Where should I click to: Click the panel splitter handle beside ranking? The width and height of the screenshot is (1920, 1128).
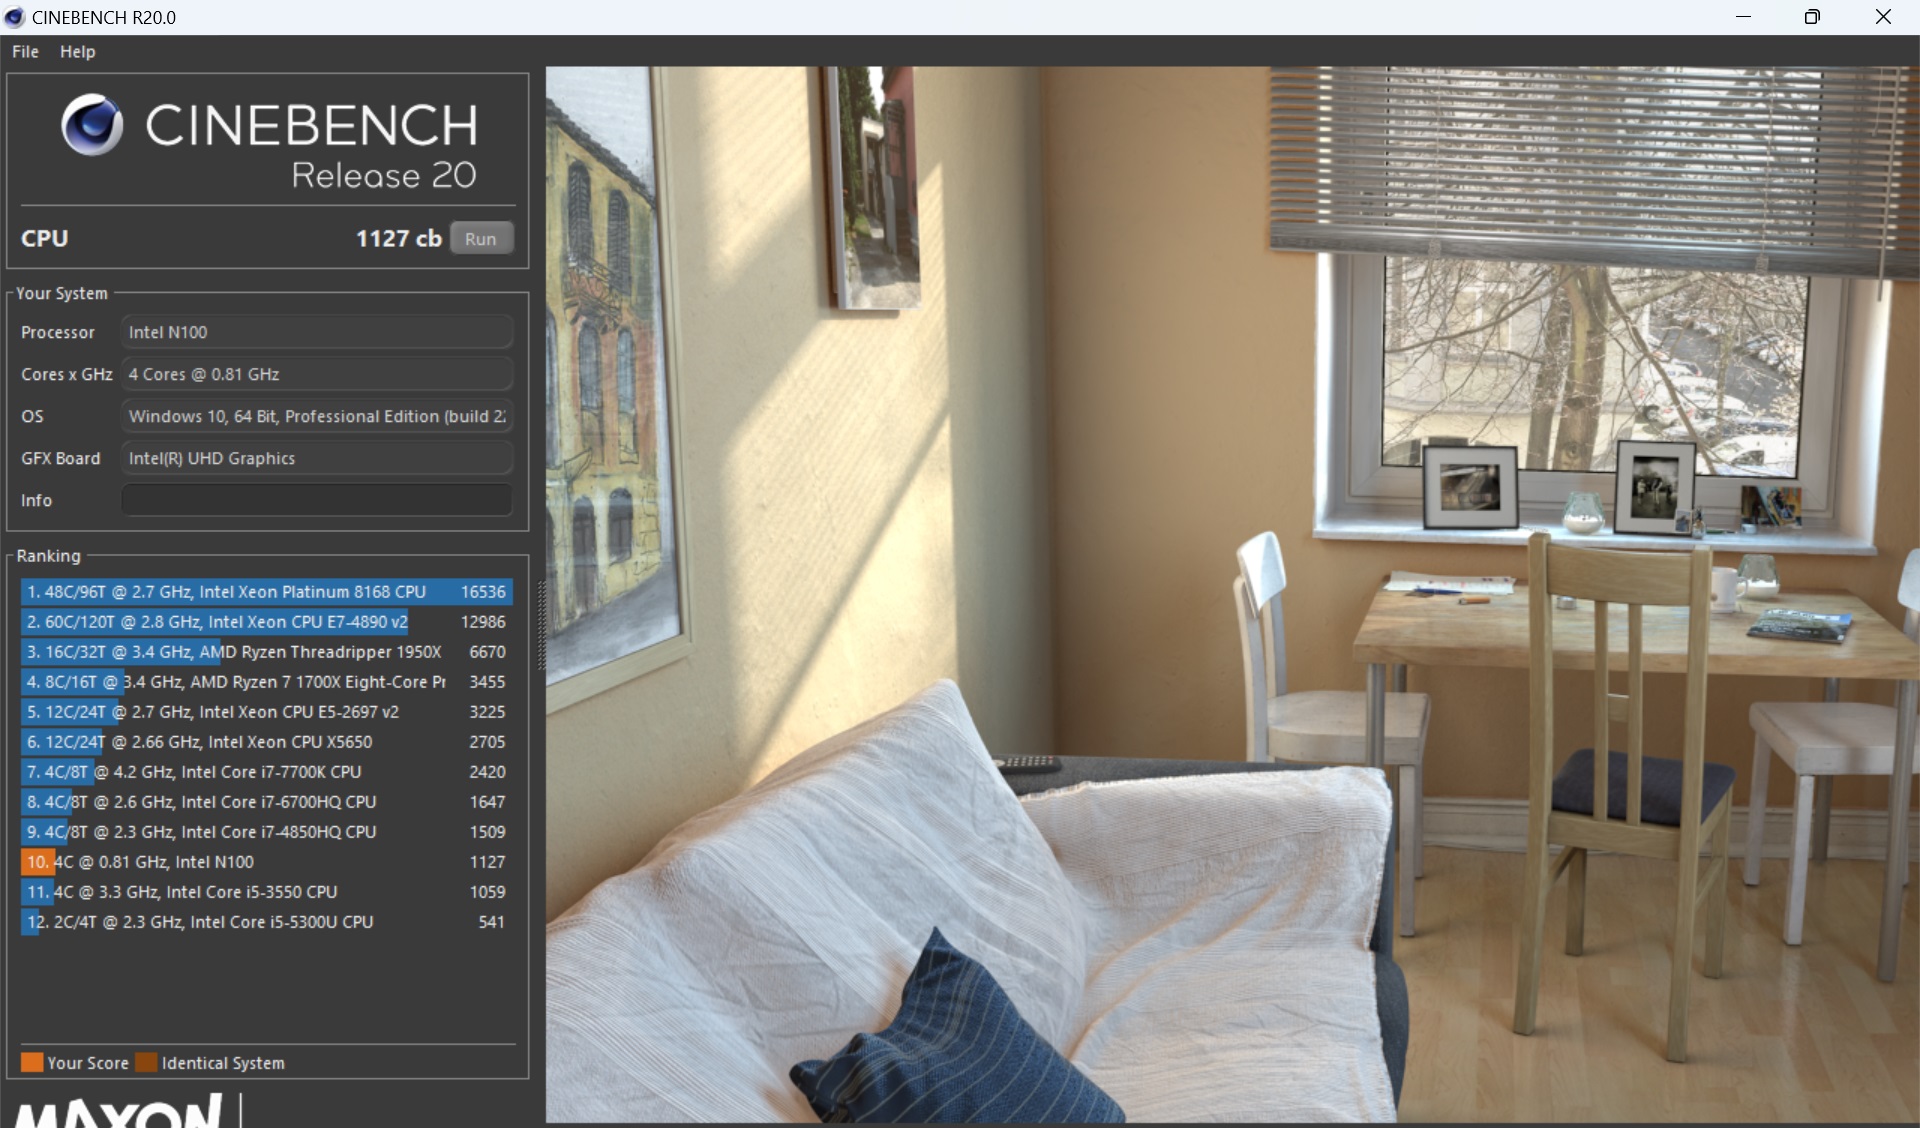pos(541,626)
